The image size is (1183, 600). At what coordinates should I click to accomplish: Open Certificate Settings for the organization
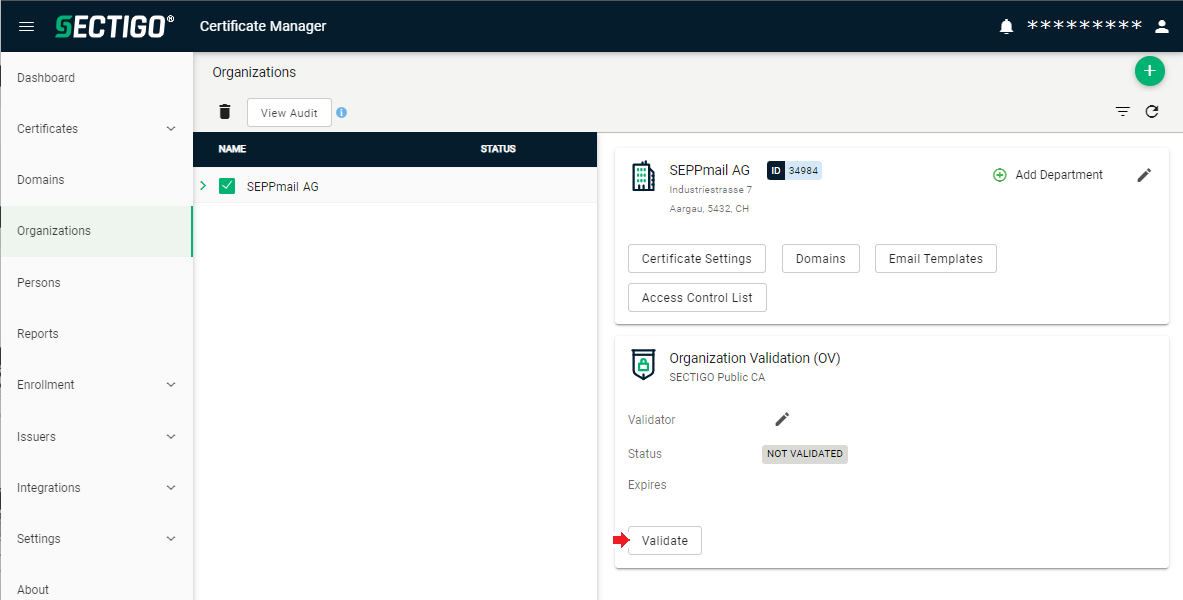coord(696,258)
